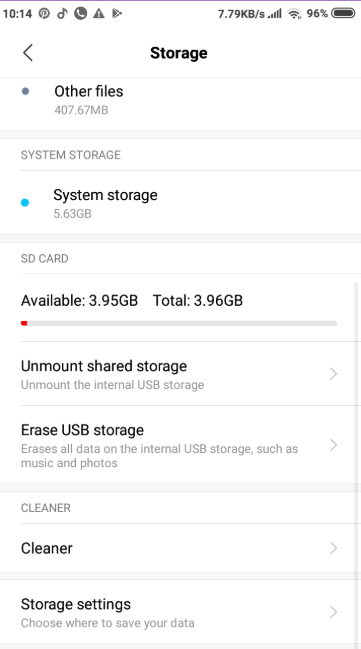Open chevron next to Unmount shared storage
361x649 pixels.
point(333,374)
